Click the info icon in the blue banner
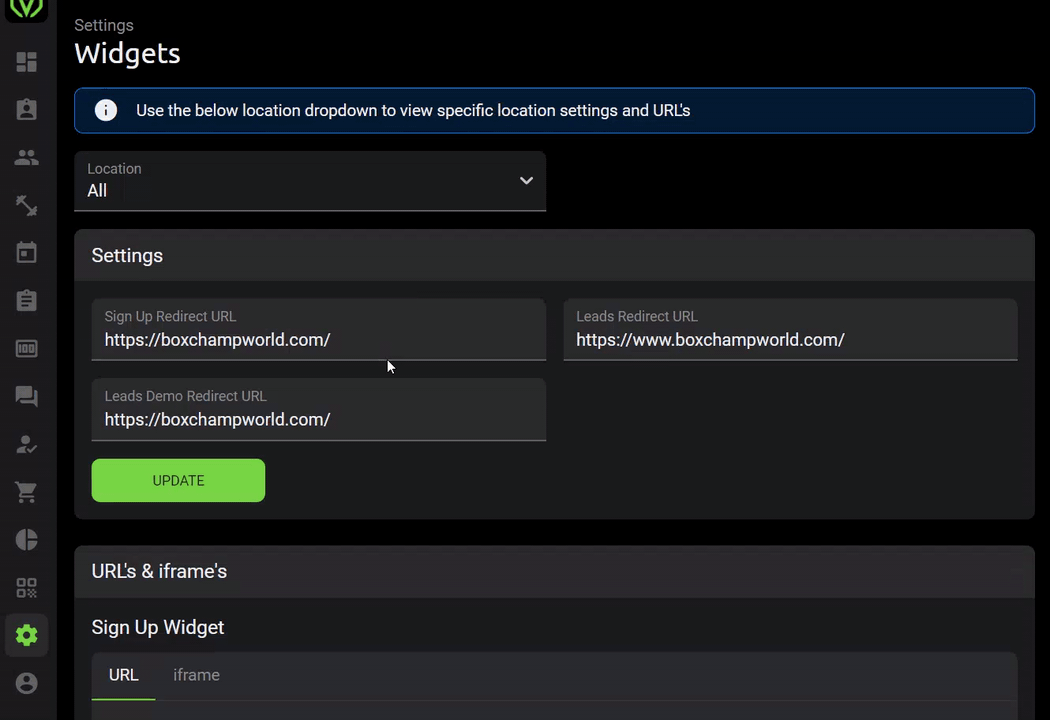The width and height of the screenshot is (1050, 720). click(x=105, y=110)
